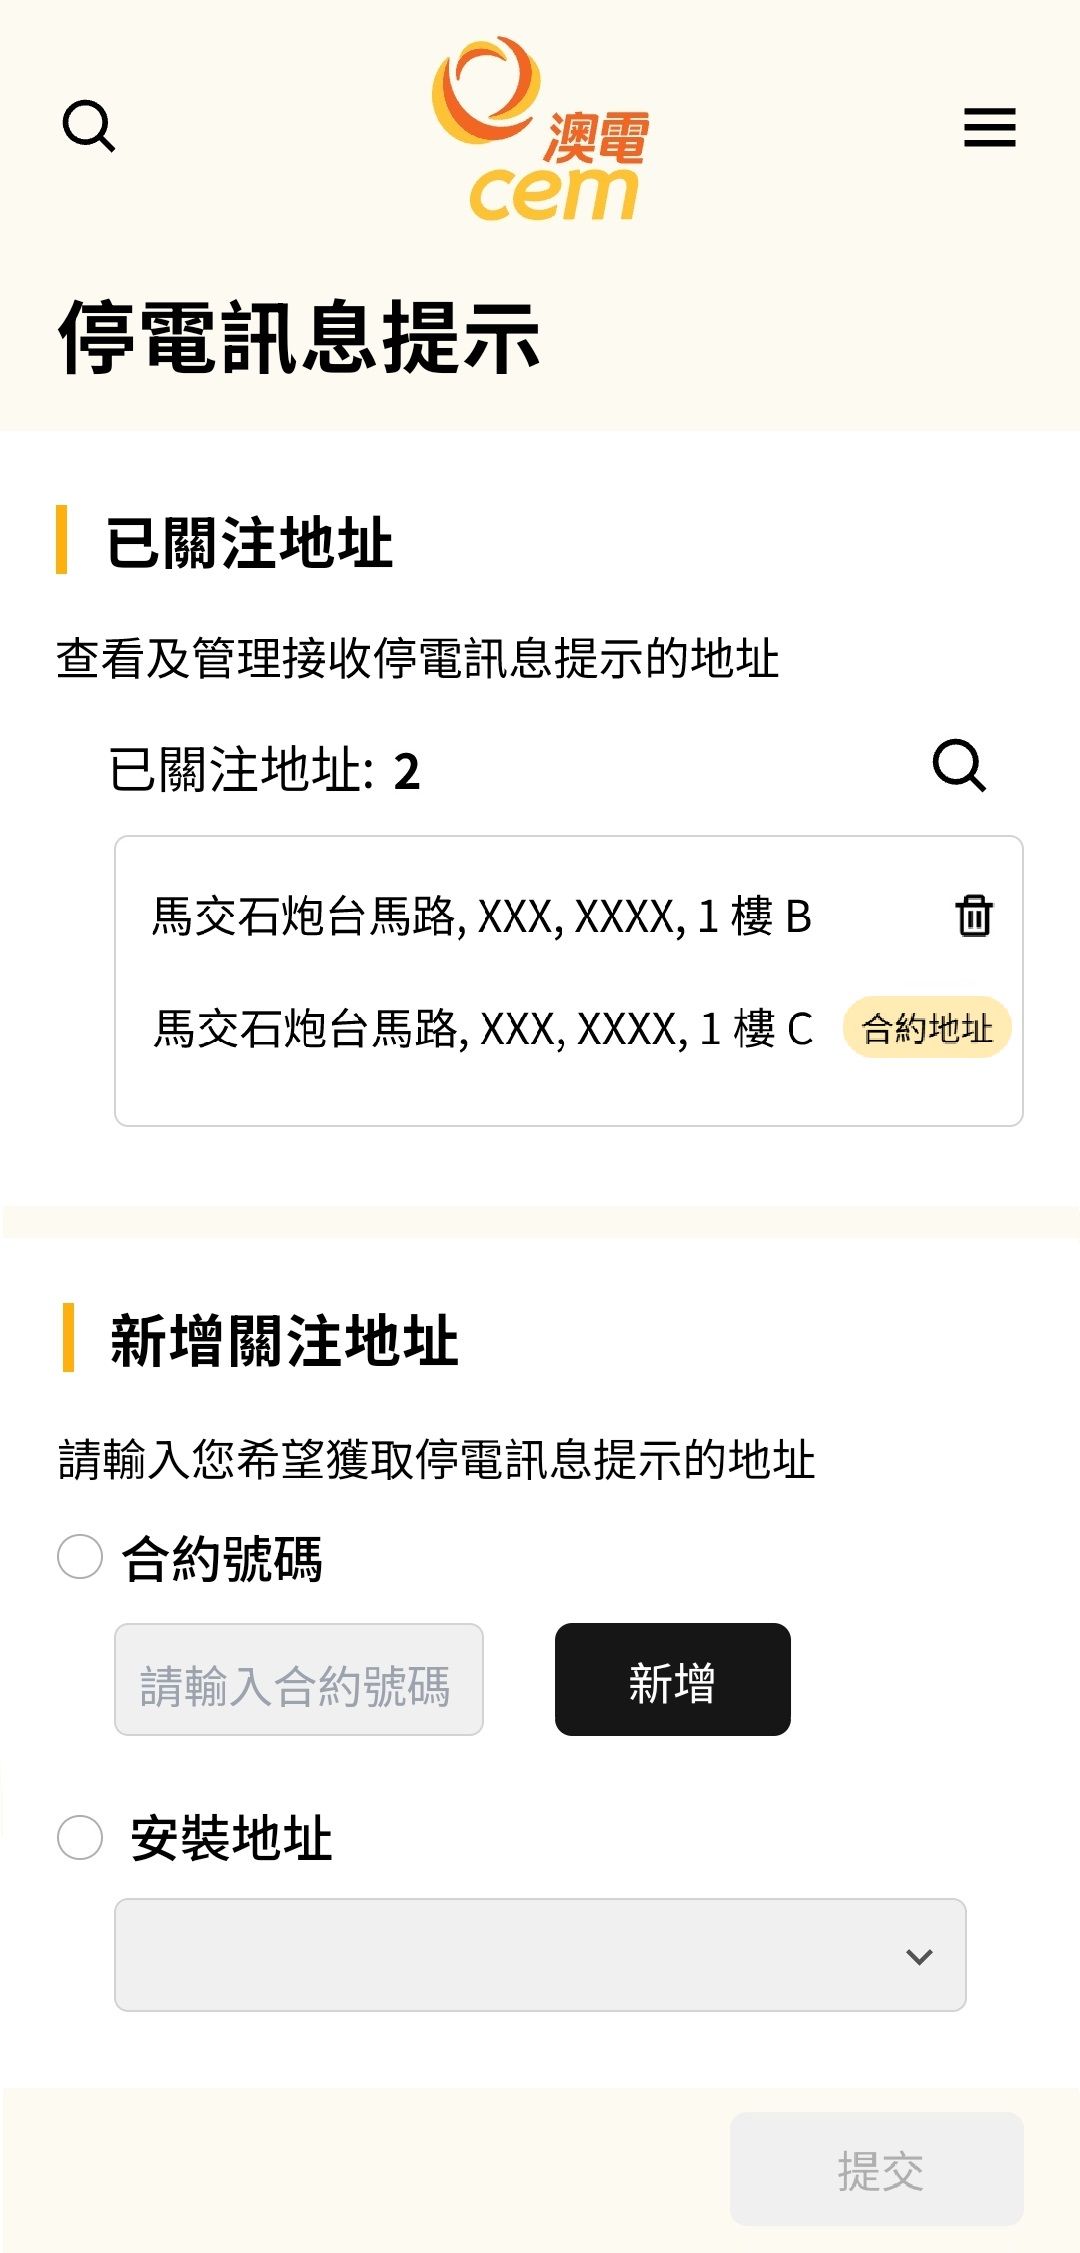1080x2253 pixels.
Task: Click the 提交 submit button
Action: (x=877, y=2169)
